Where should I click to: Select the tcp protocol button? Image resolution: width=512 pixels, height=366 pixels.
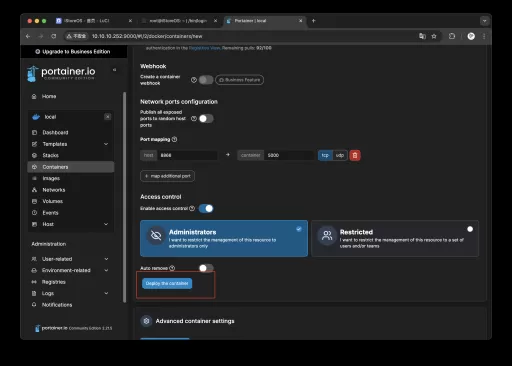coord(325,155)
